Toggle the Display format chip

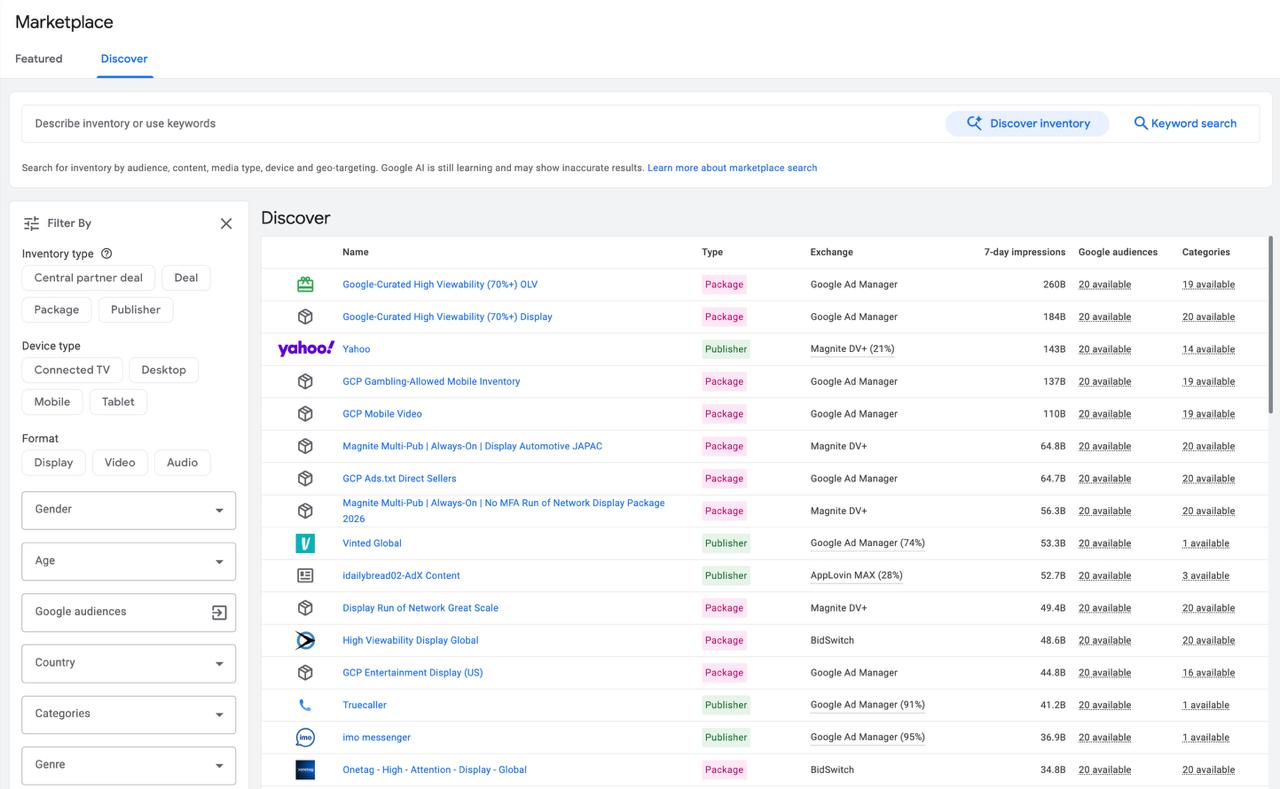click(x=54, y=462)
